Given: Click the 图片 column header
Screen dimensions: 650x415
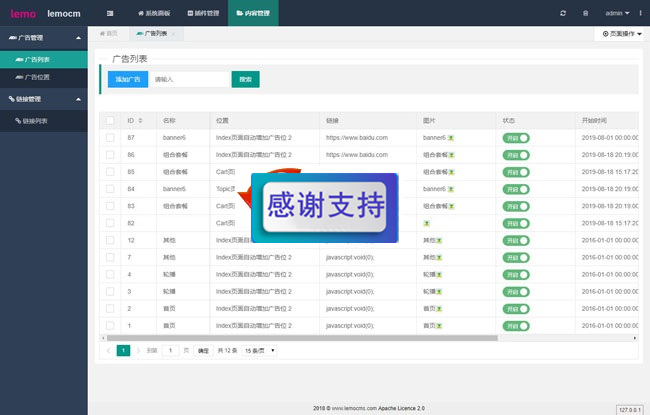Looking at the screenshot, I should click(x=429, y=121).
